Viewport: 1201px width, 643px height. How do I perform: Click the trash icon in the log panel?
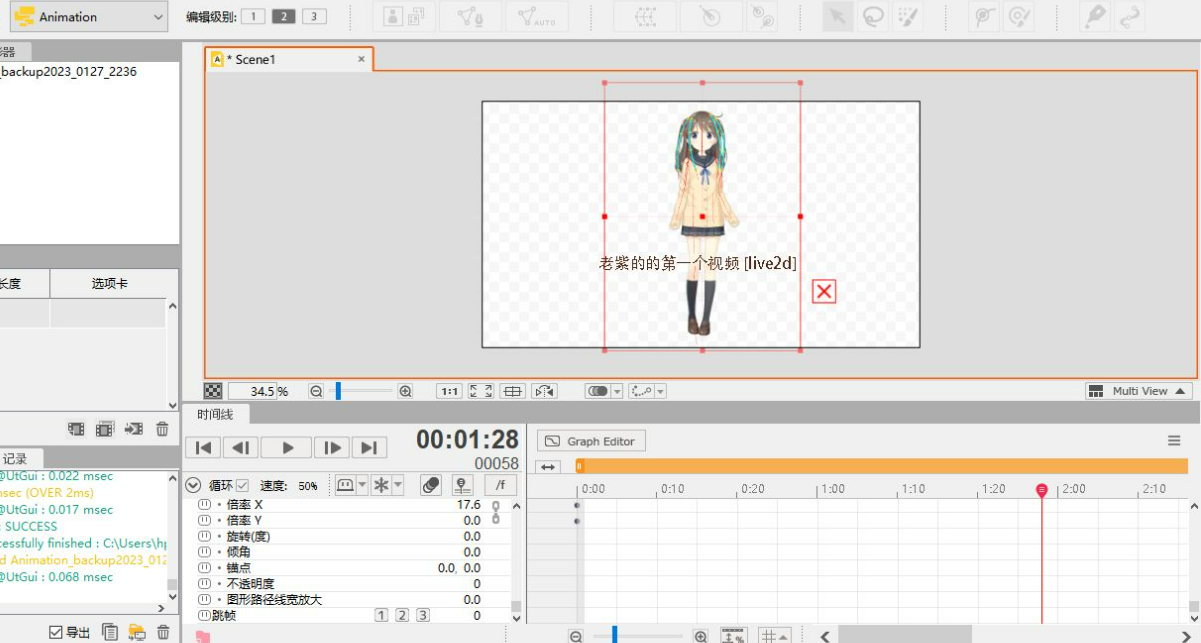click(x=163, y=632)
